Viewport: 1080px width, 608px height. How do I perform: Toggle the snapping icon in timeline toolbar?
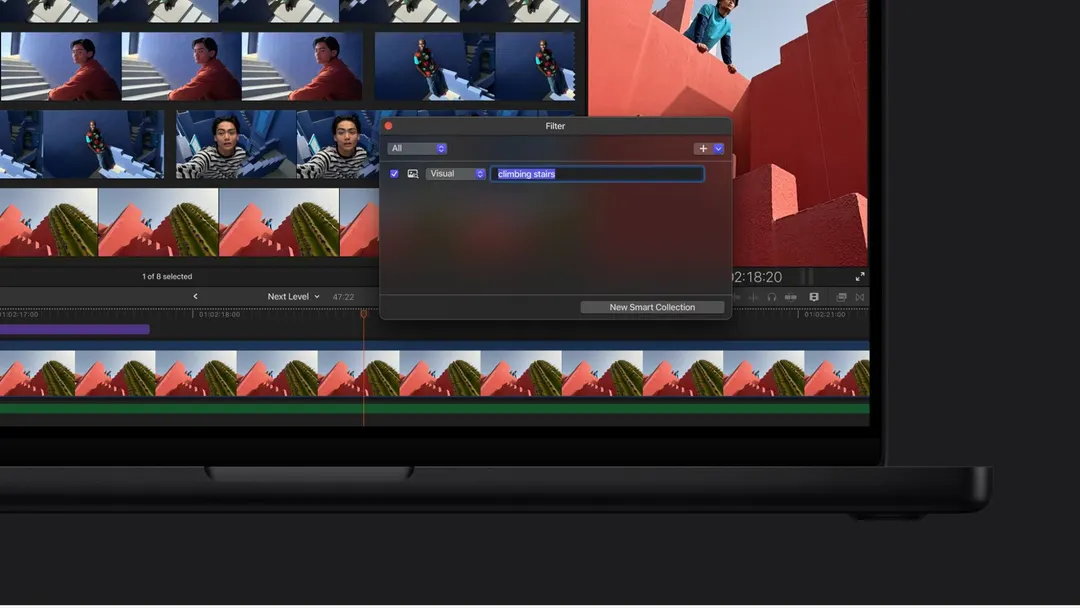pos(791,297)
